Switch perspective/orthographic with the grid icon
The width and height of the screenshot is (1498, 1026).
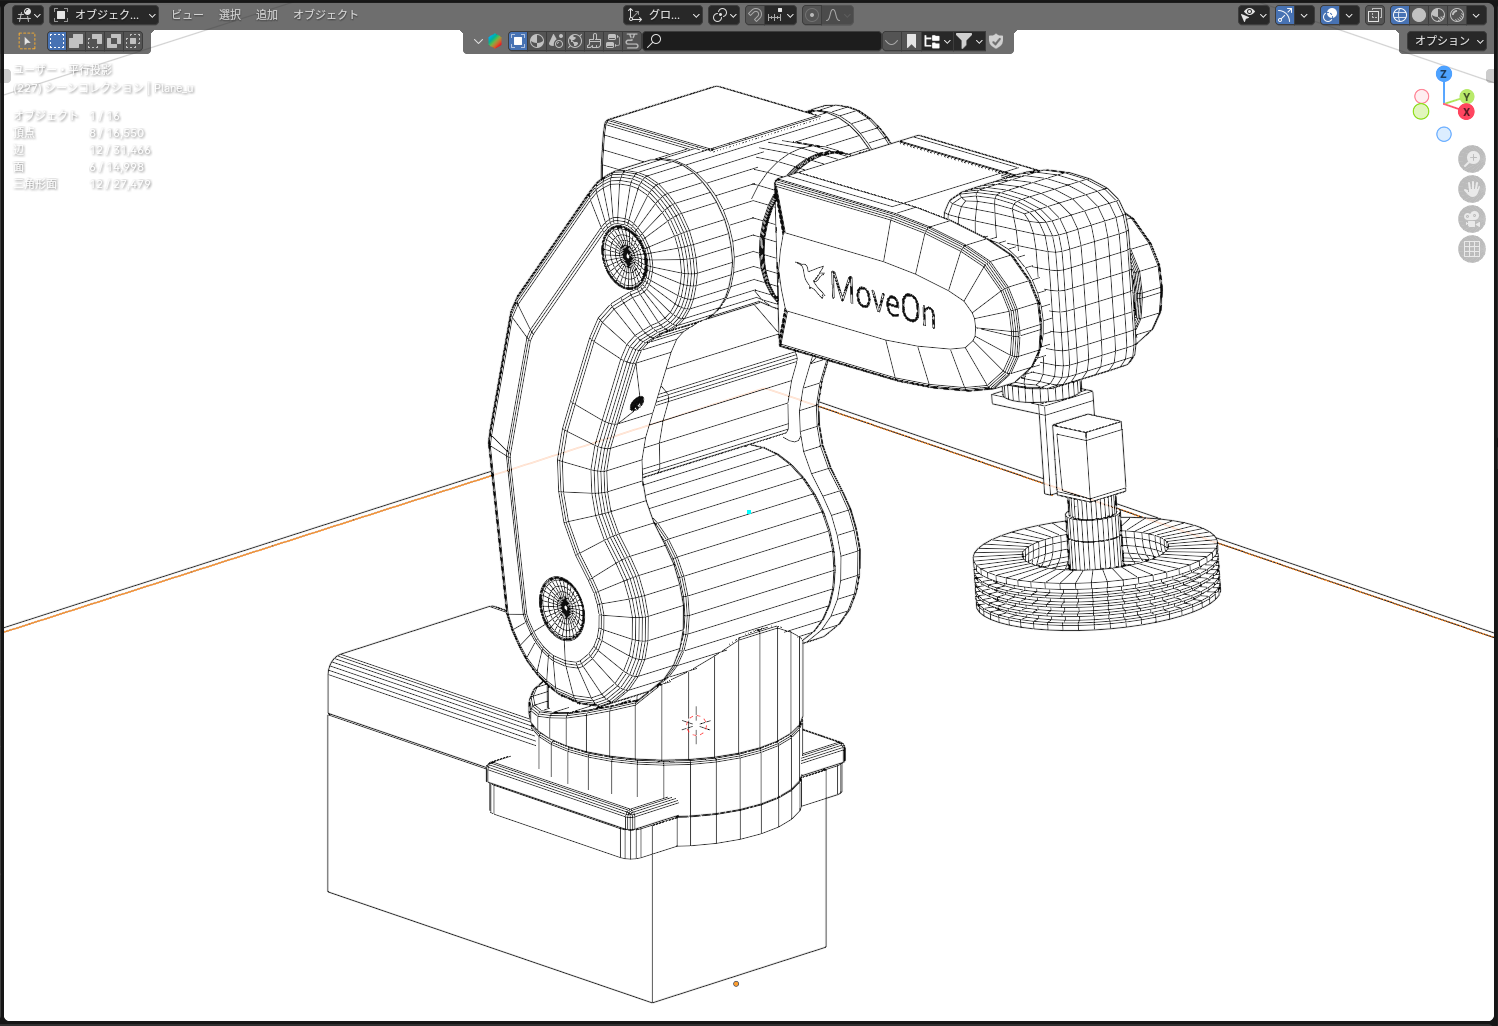click(1471, 249)
